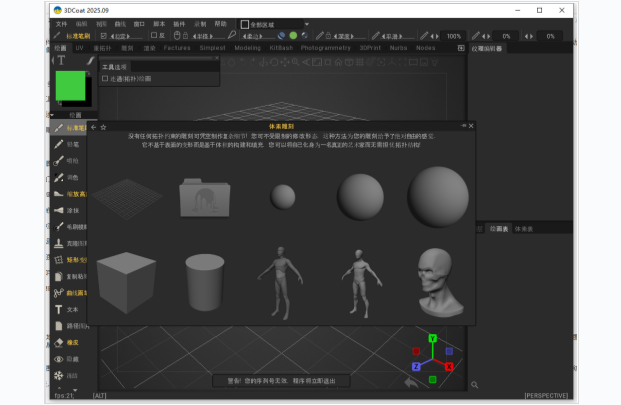
Task: Choose the cylinder primitive thumbnail
Action: tap(203, 283)
